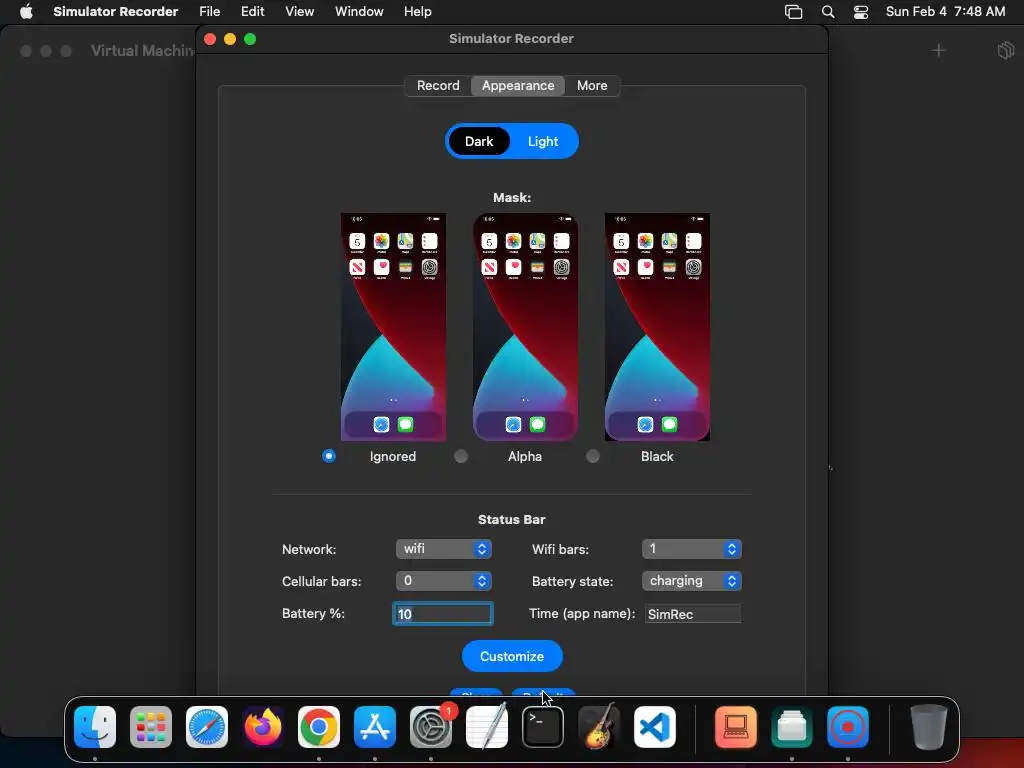Switch appearance to Light
Viewport: 1024px width, 768px height.
[543, 141]
